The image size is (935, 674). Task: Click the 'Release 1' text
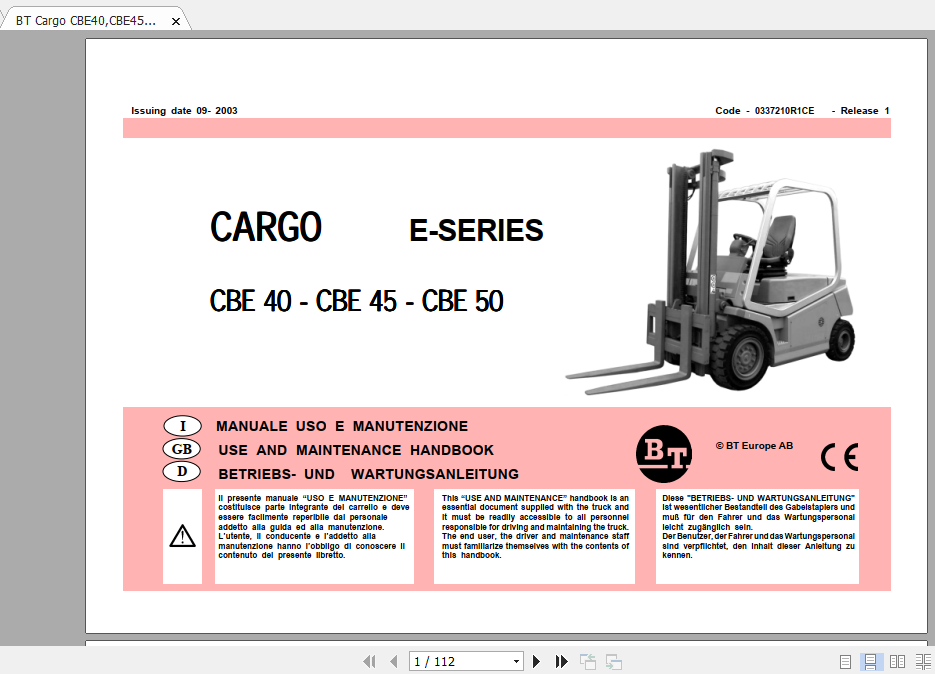(x=865, y=111)
